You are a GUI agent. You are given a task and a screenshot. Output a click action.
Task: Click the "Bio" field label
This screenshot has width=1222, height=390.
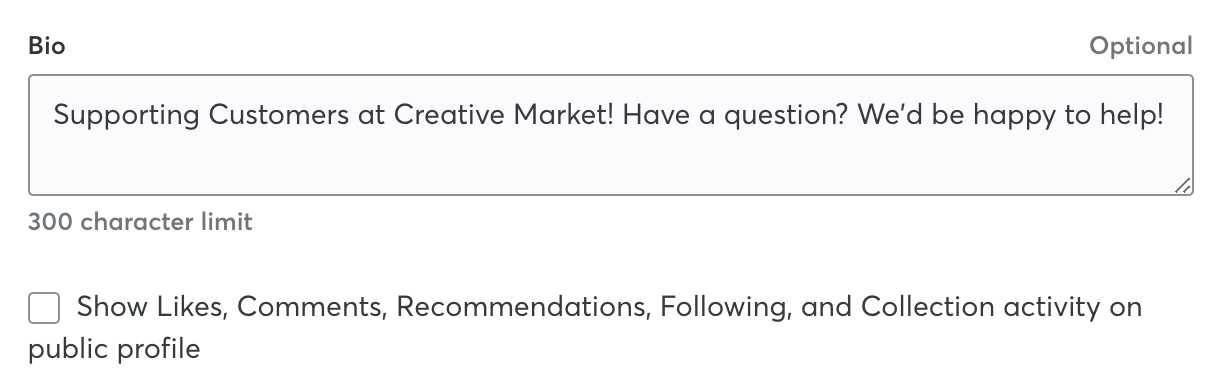coord(47,46)
